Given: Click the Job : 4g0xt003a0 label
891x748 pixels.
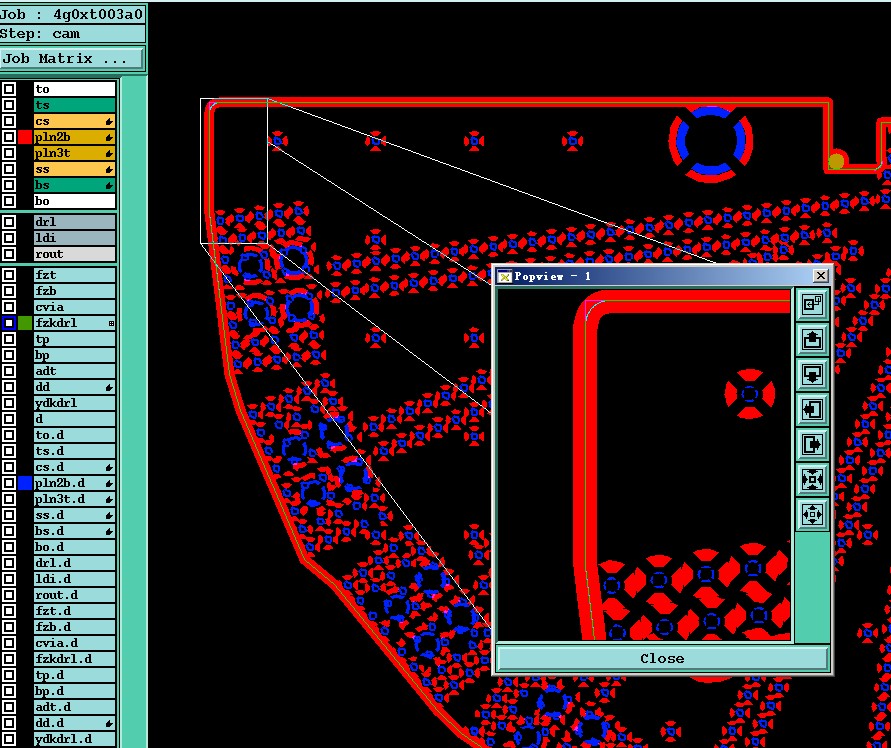Looking at the screenshot, I should (72, 14).
